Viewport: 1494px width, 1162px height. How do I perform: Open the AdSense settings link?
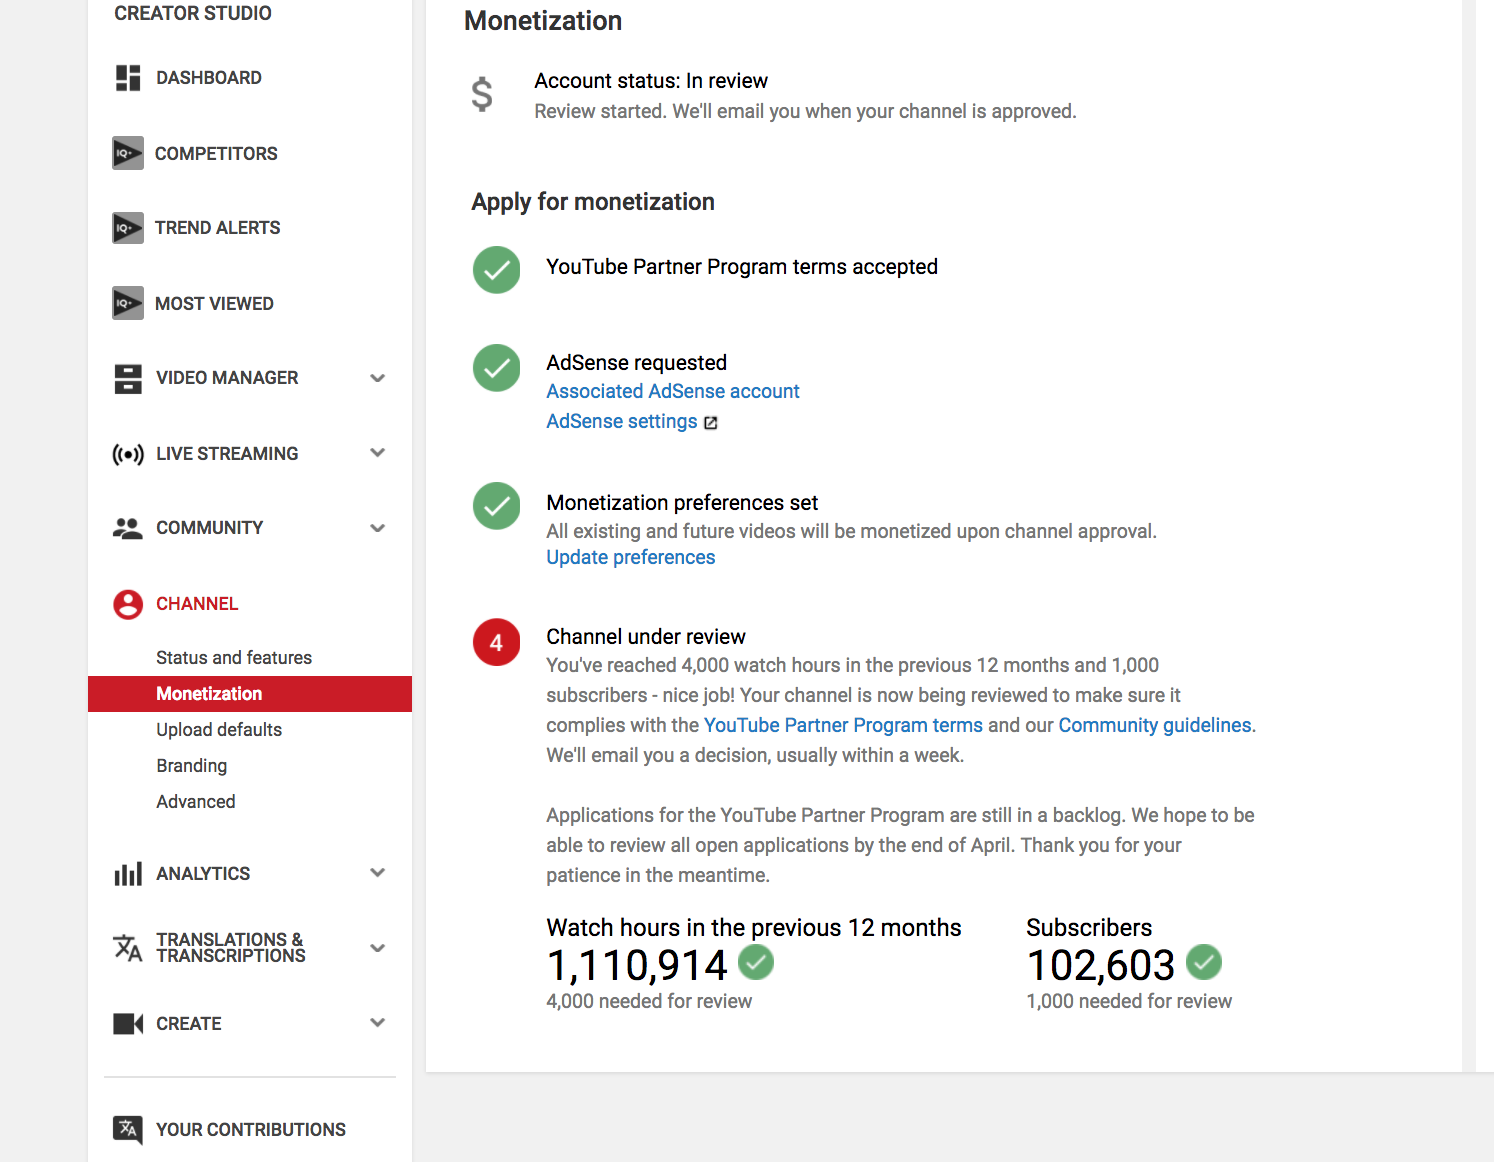[x=622, y=422]
